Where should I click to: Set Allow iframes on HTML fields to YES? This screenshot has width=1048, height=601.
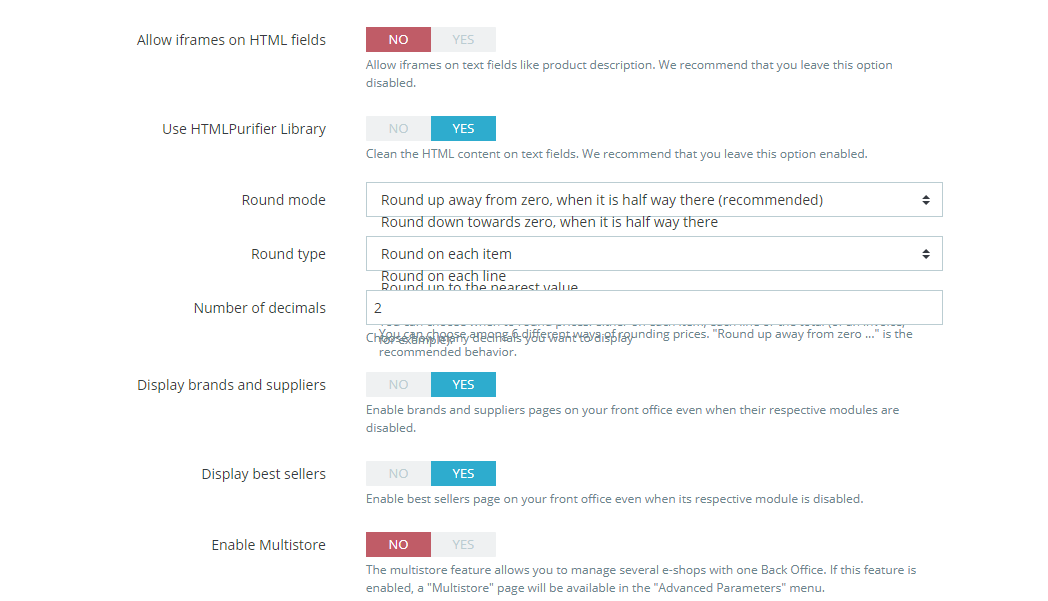click(x=463, y=40)
